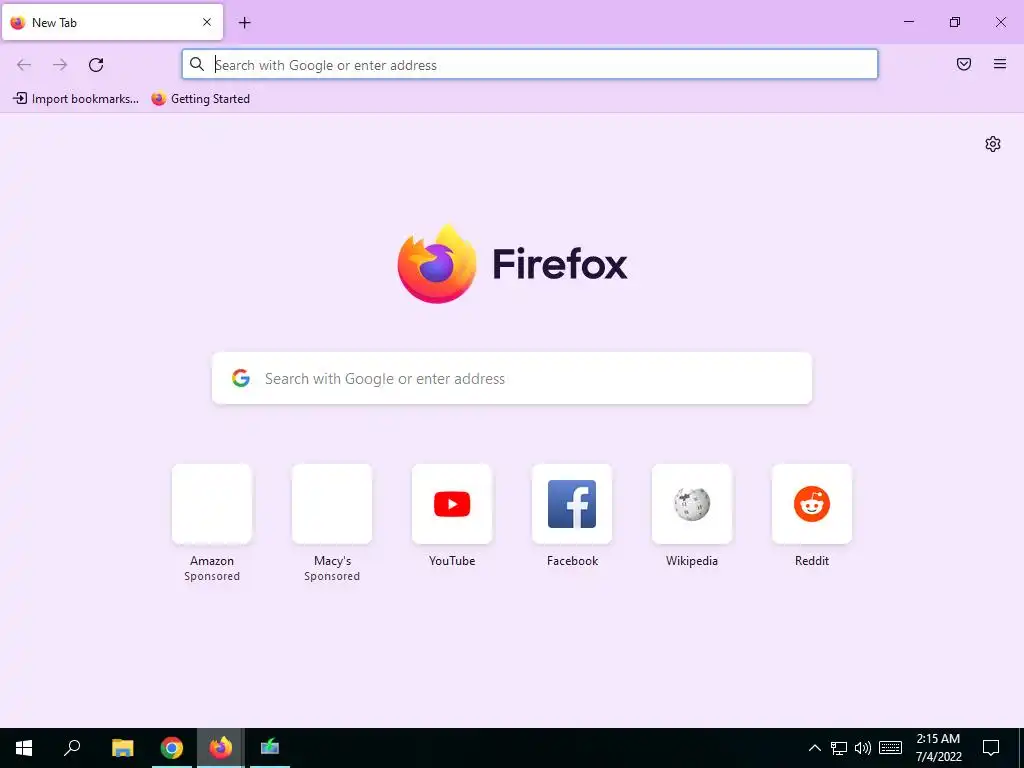
Task: Click the Wikipedia label text
Action: click(x=692, y=560)
